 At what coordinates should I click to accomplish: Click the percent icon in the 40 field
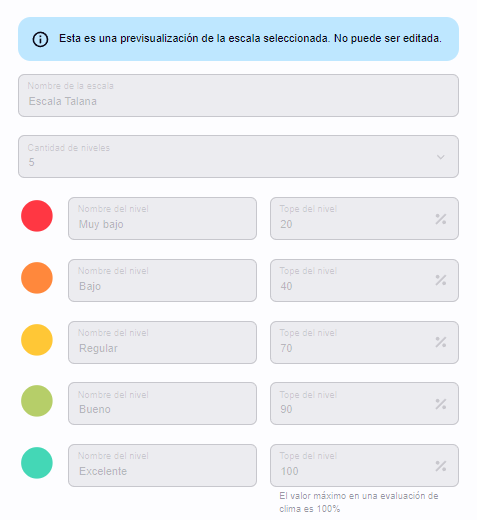(x=441, y=280)
